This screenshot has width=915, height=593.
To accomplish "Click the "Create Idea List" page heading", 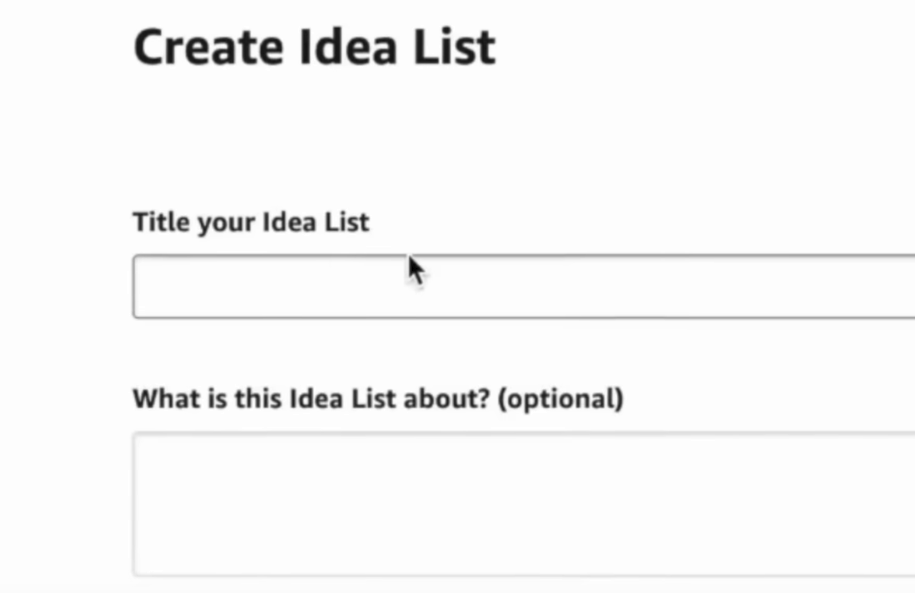I will click(x=314, y=47).
